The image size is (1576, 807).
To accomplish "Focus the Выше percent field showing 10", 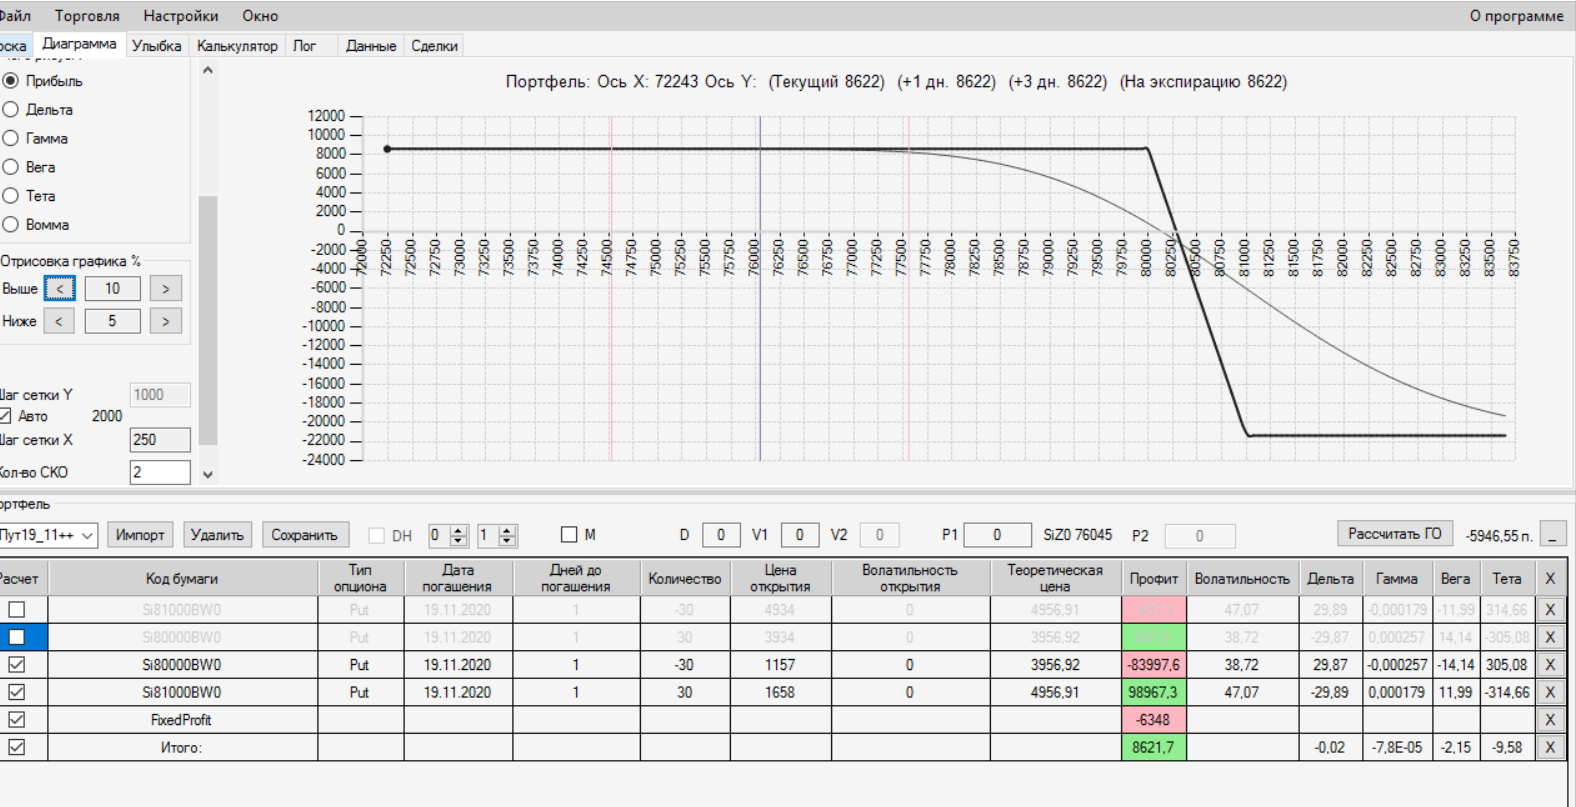I will pos(112,289).
